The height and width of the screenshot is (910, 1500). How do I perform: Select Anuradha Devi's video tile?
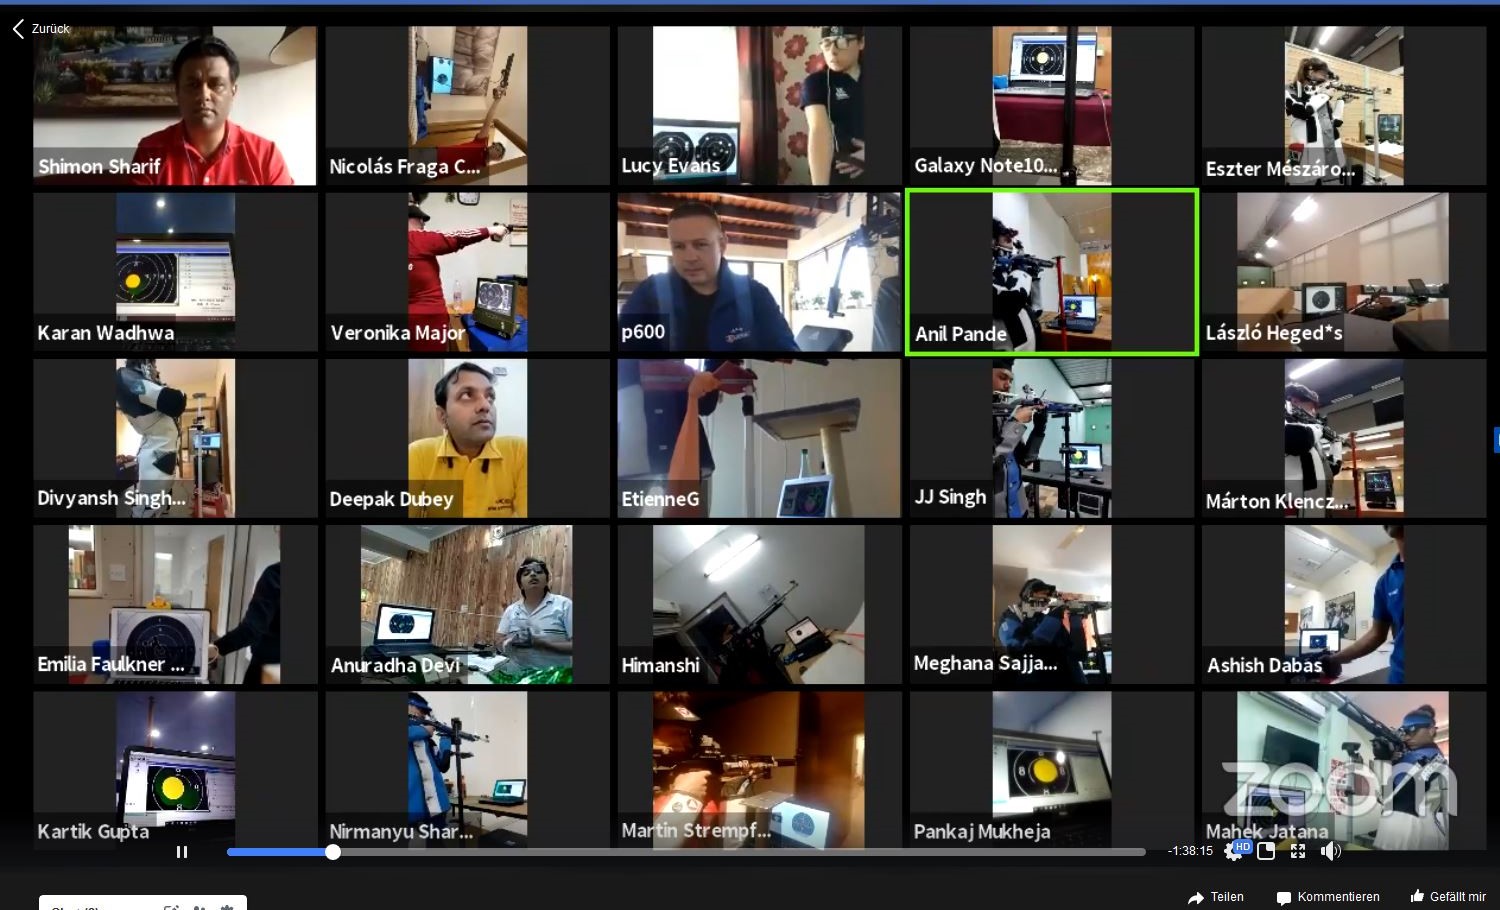[x=467, y=603]
